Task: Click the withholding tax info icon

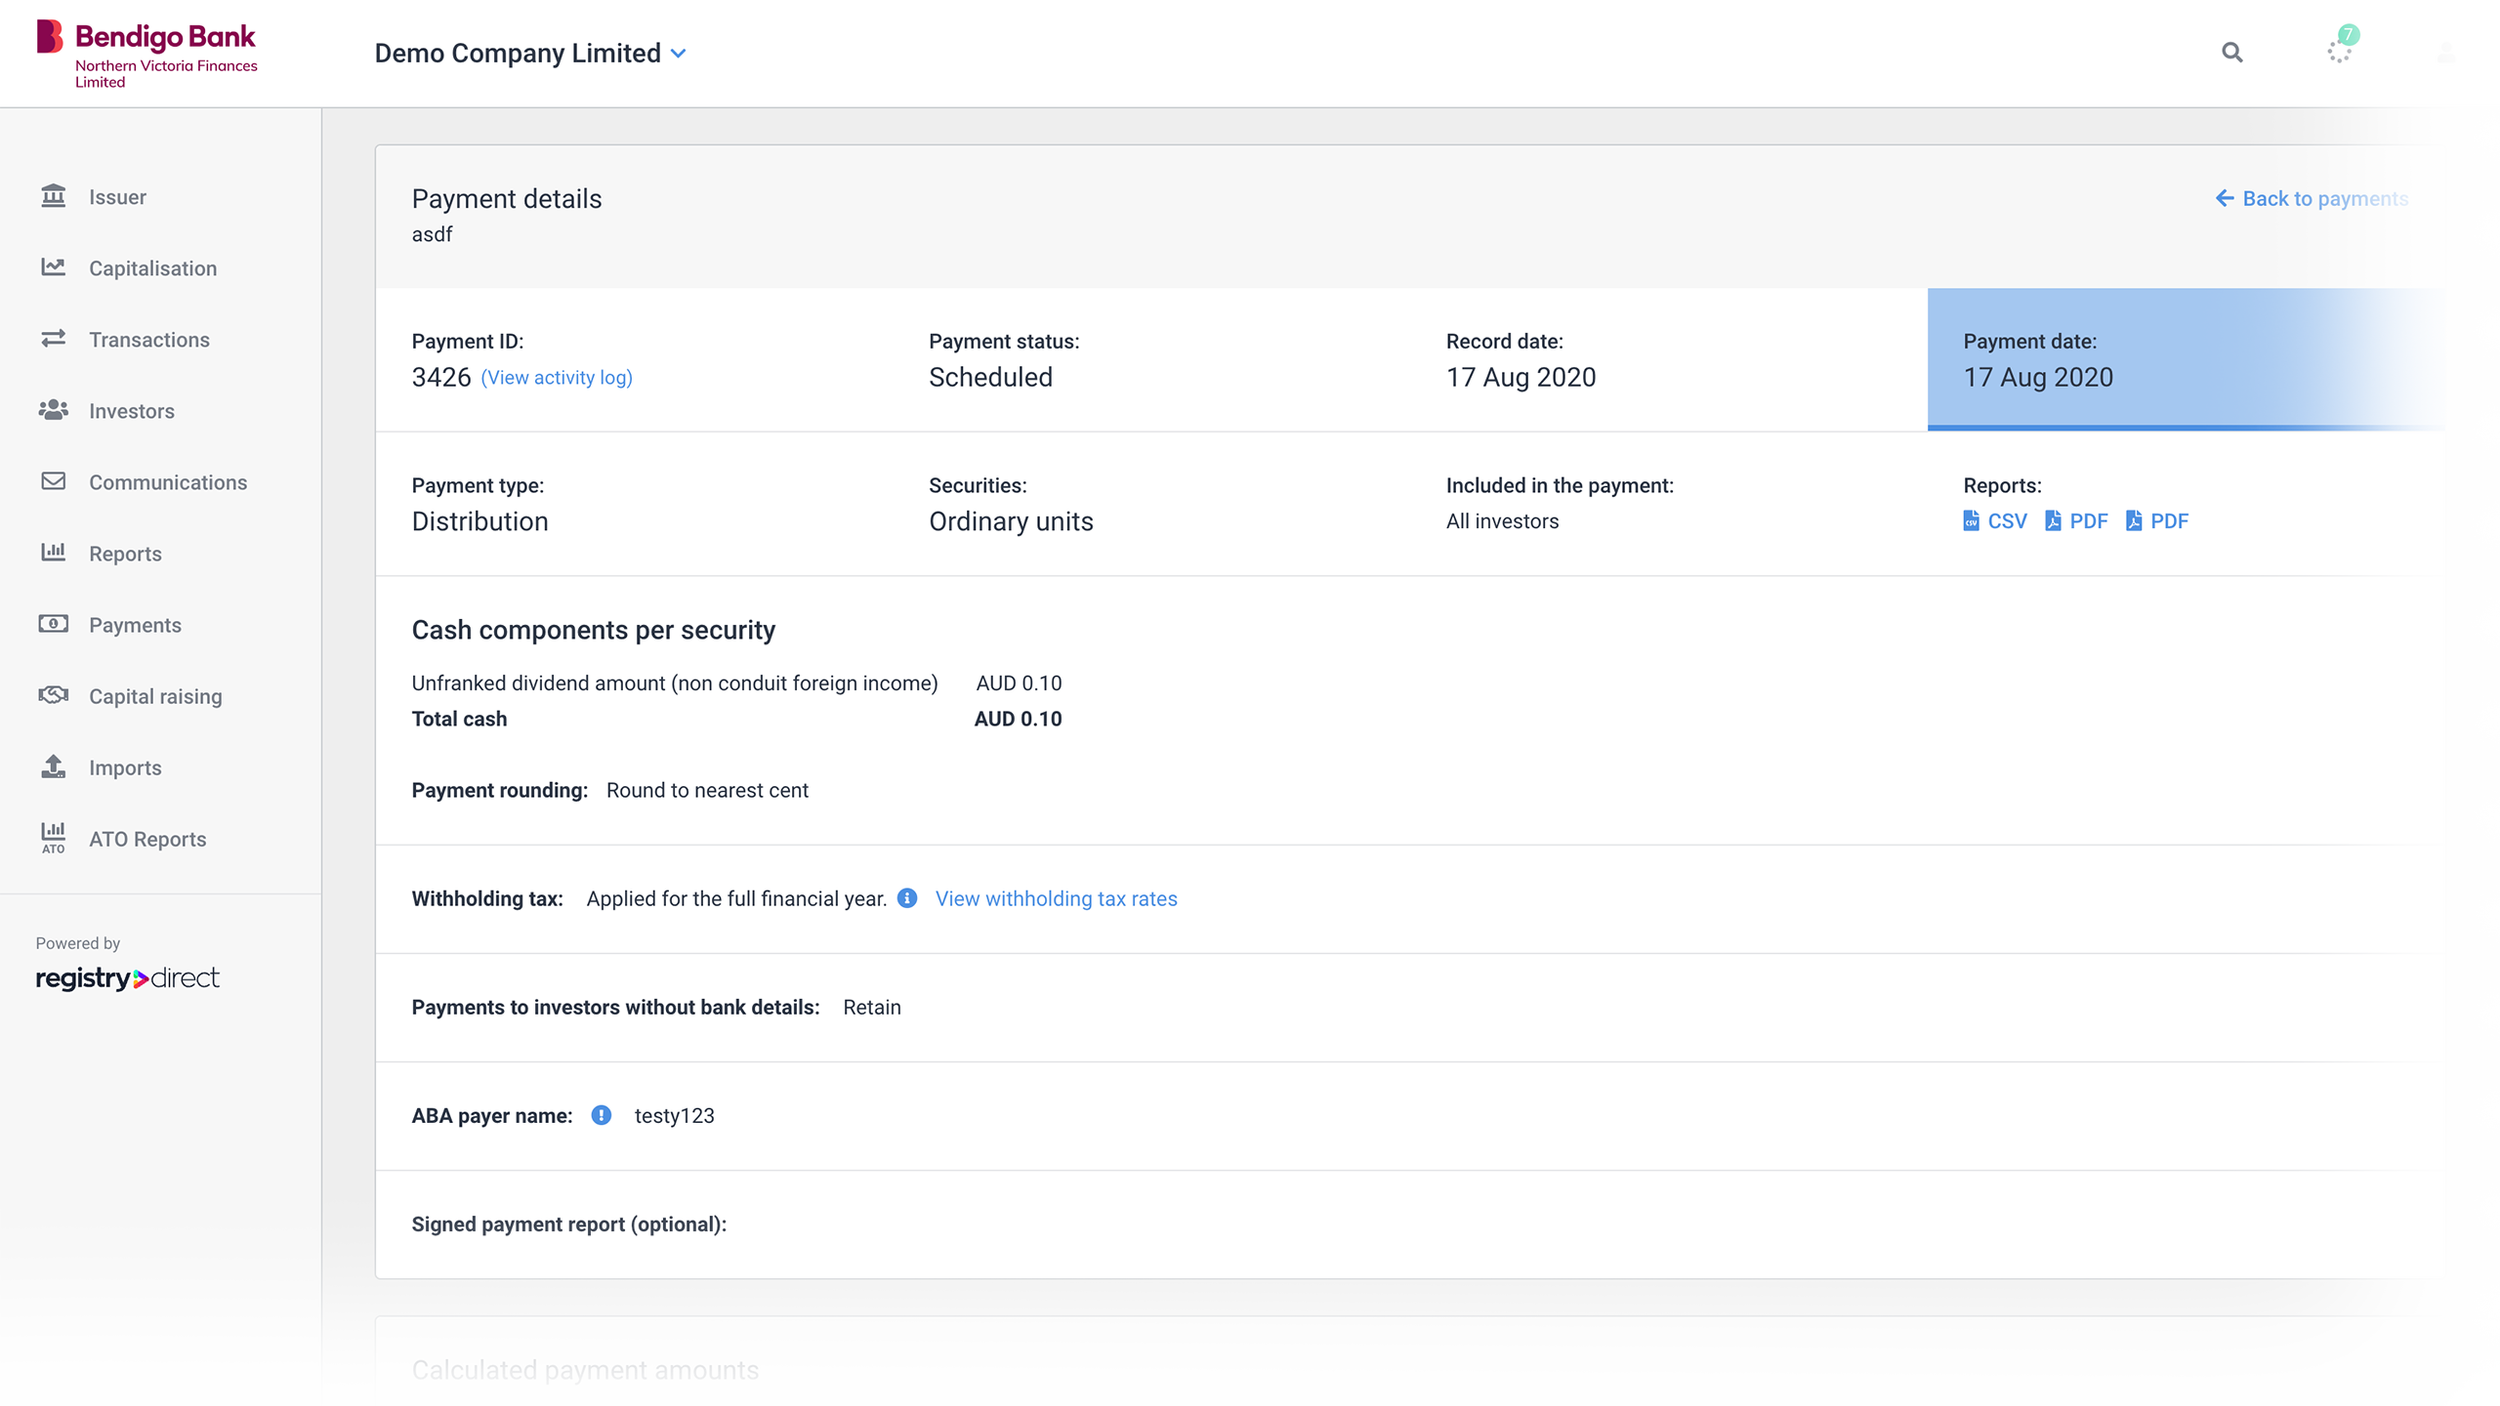Action: tap(907, 898)
